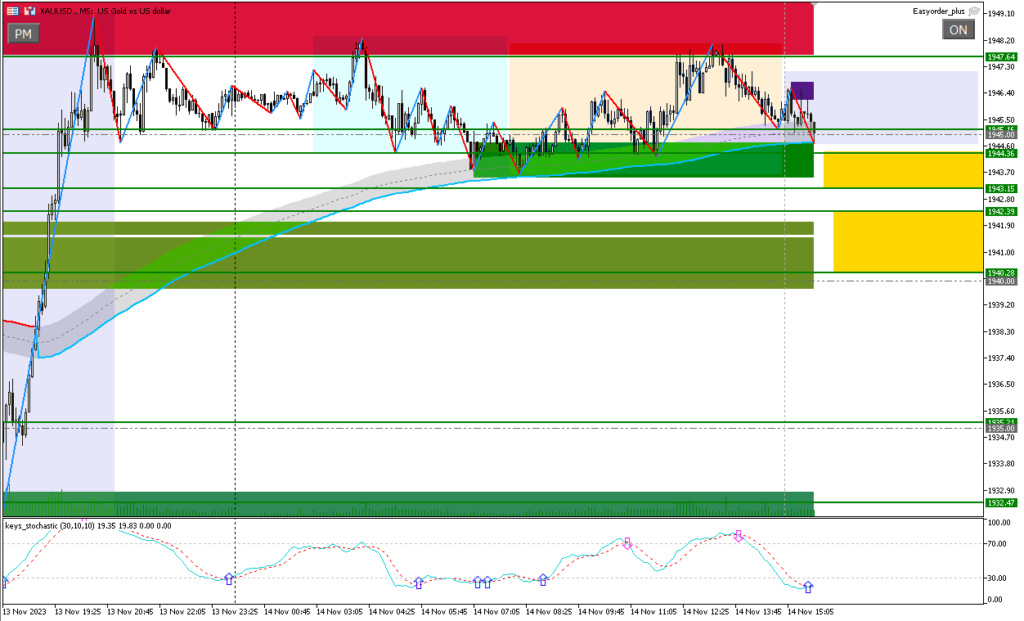The width and height of the screenshot is (1024, 621).
Task: Click the blue up arrow near 08:25
Action: tap(543, 579)
